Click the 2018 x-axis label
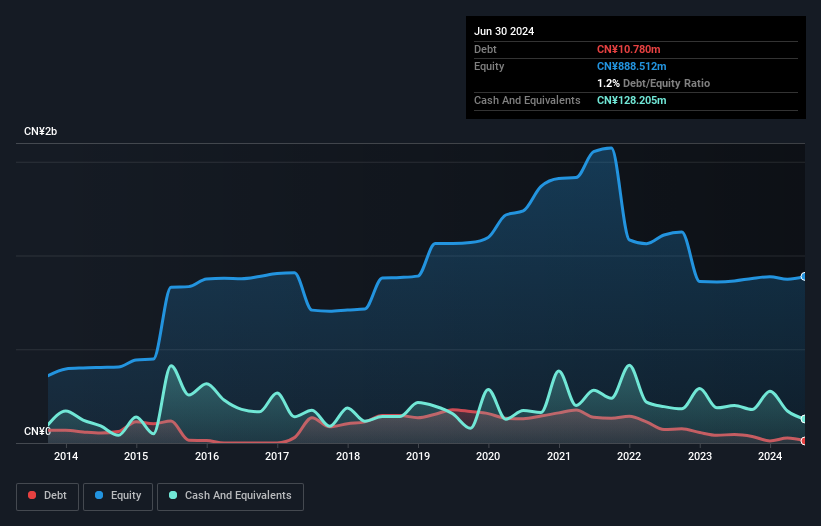This screenshot has height=526, width=821. (348, 456)
